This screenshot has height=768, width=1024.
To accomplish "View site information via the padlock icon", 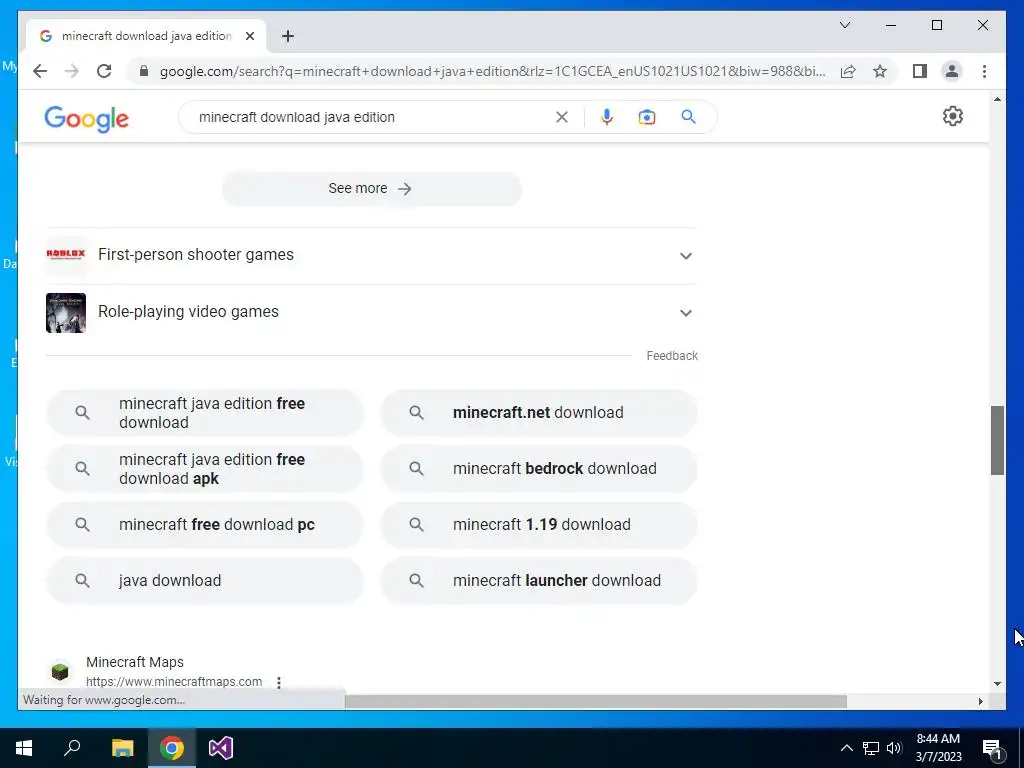I will click(x=144, y=71).
